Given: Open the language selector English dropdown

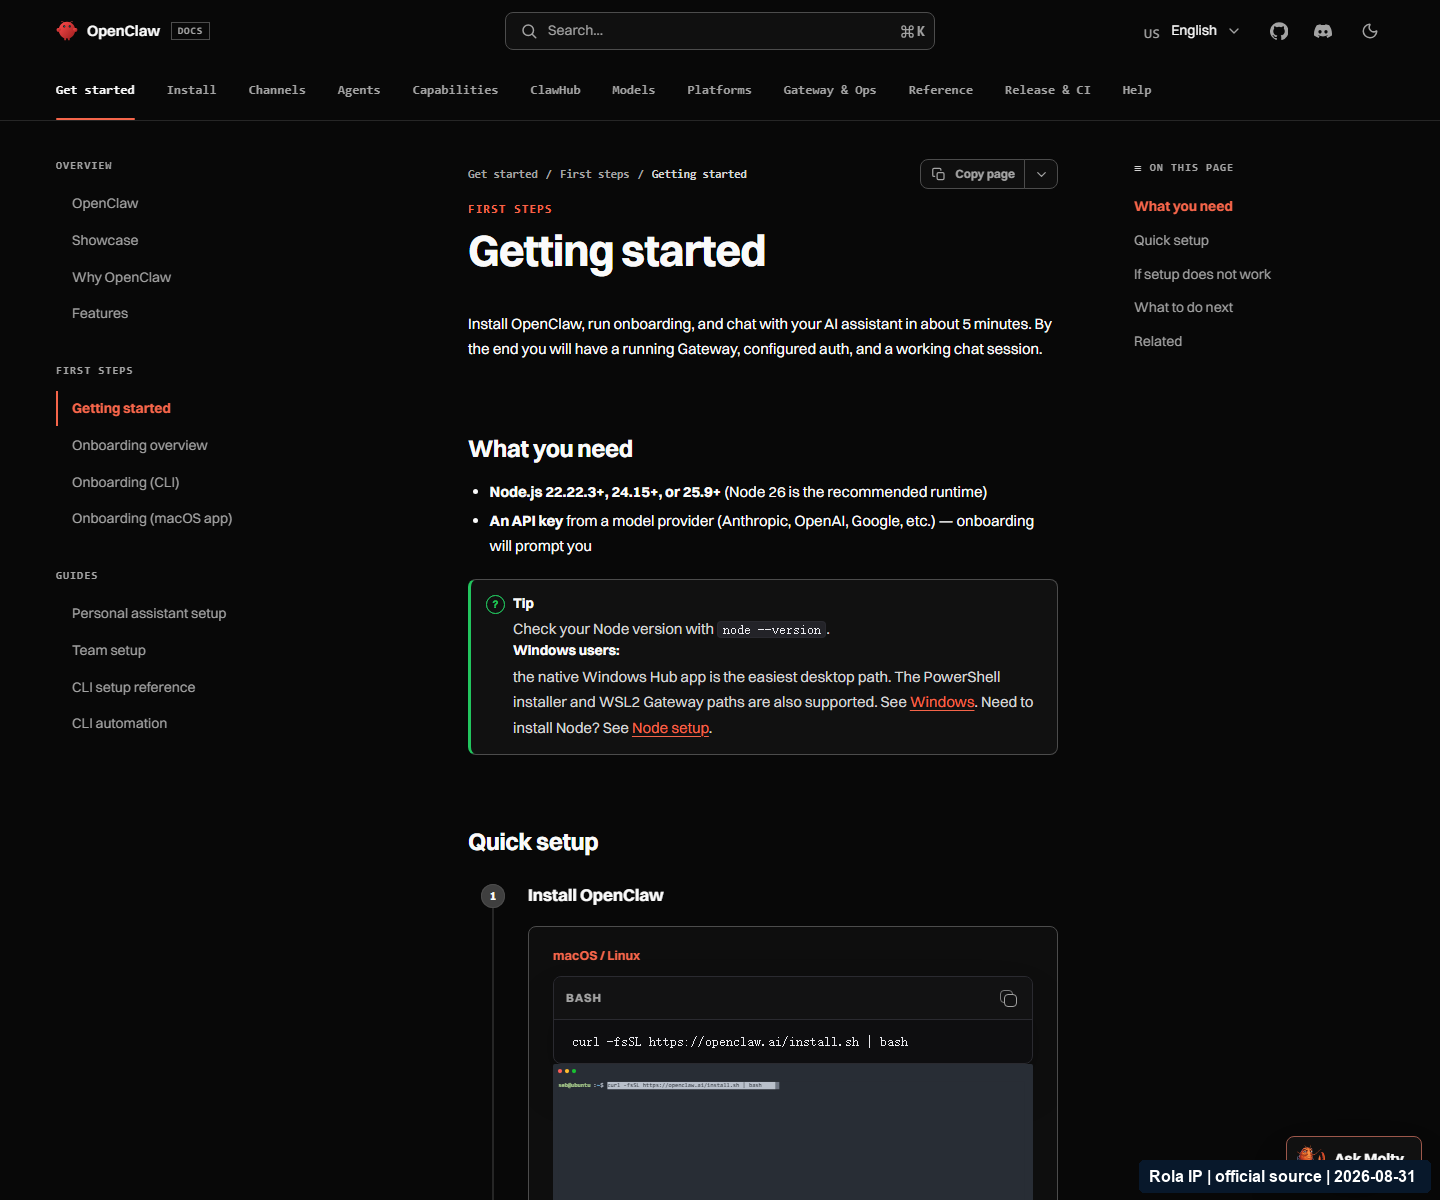Looking at the screenshot, I should click(x=1192, y=31).
